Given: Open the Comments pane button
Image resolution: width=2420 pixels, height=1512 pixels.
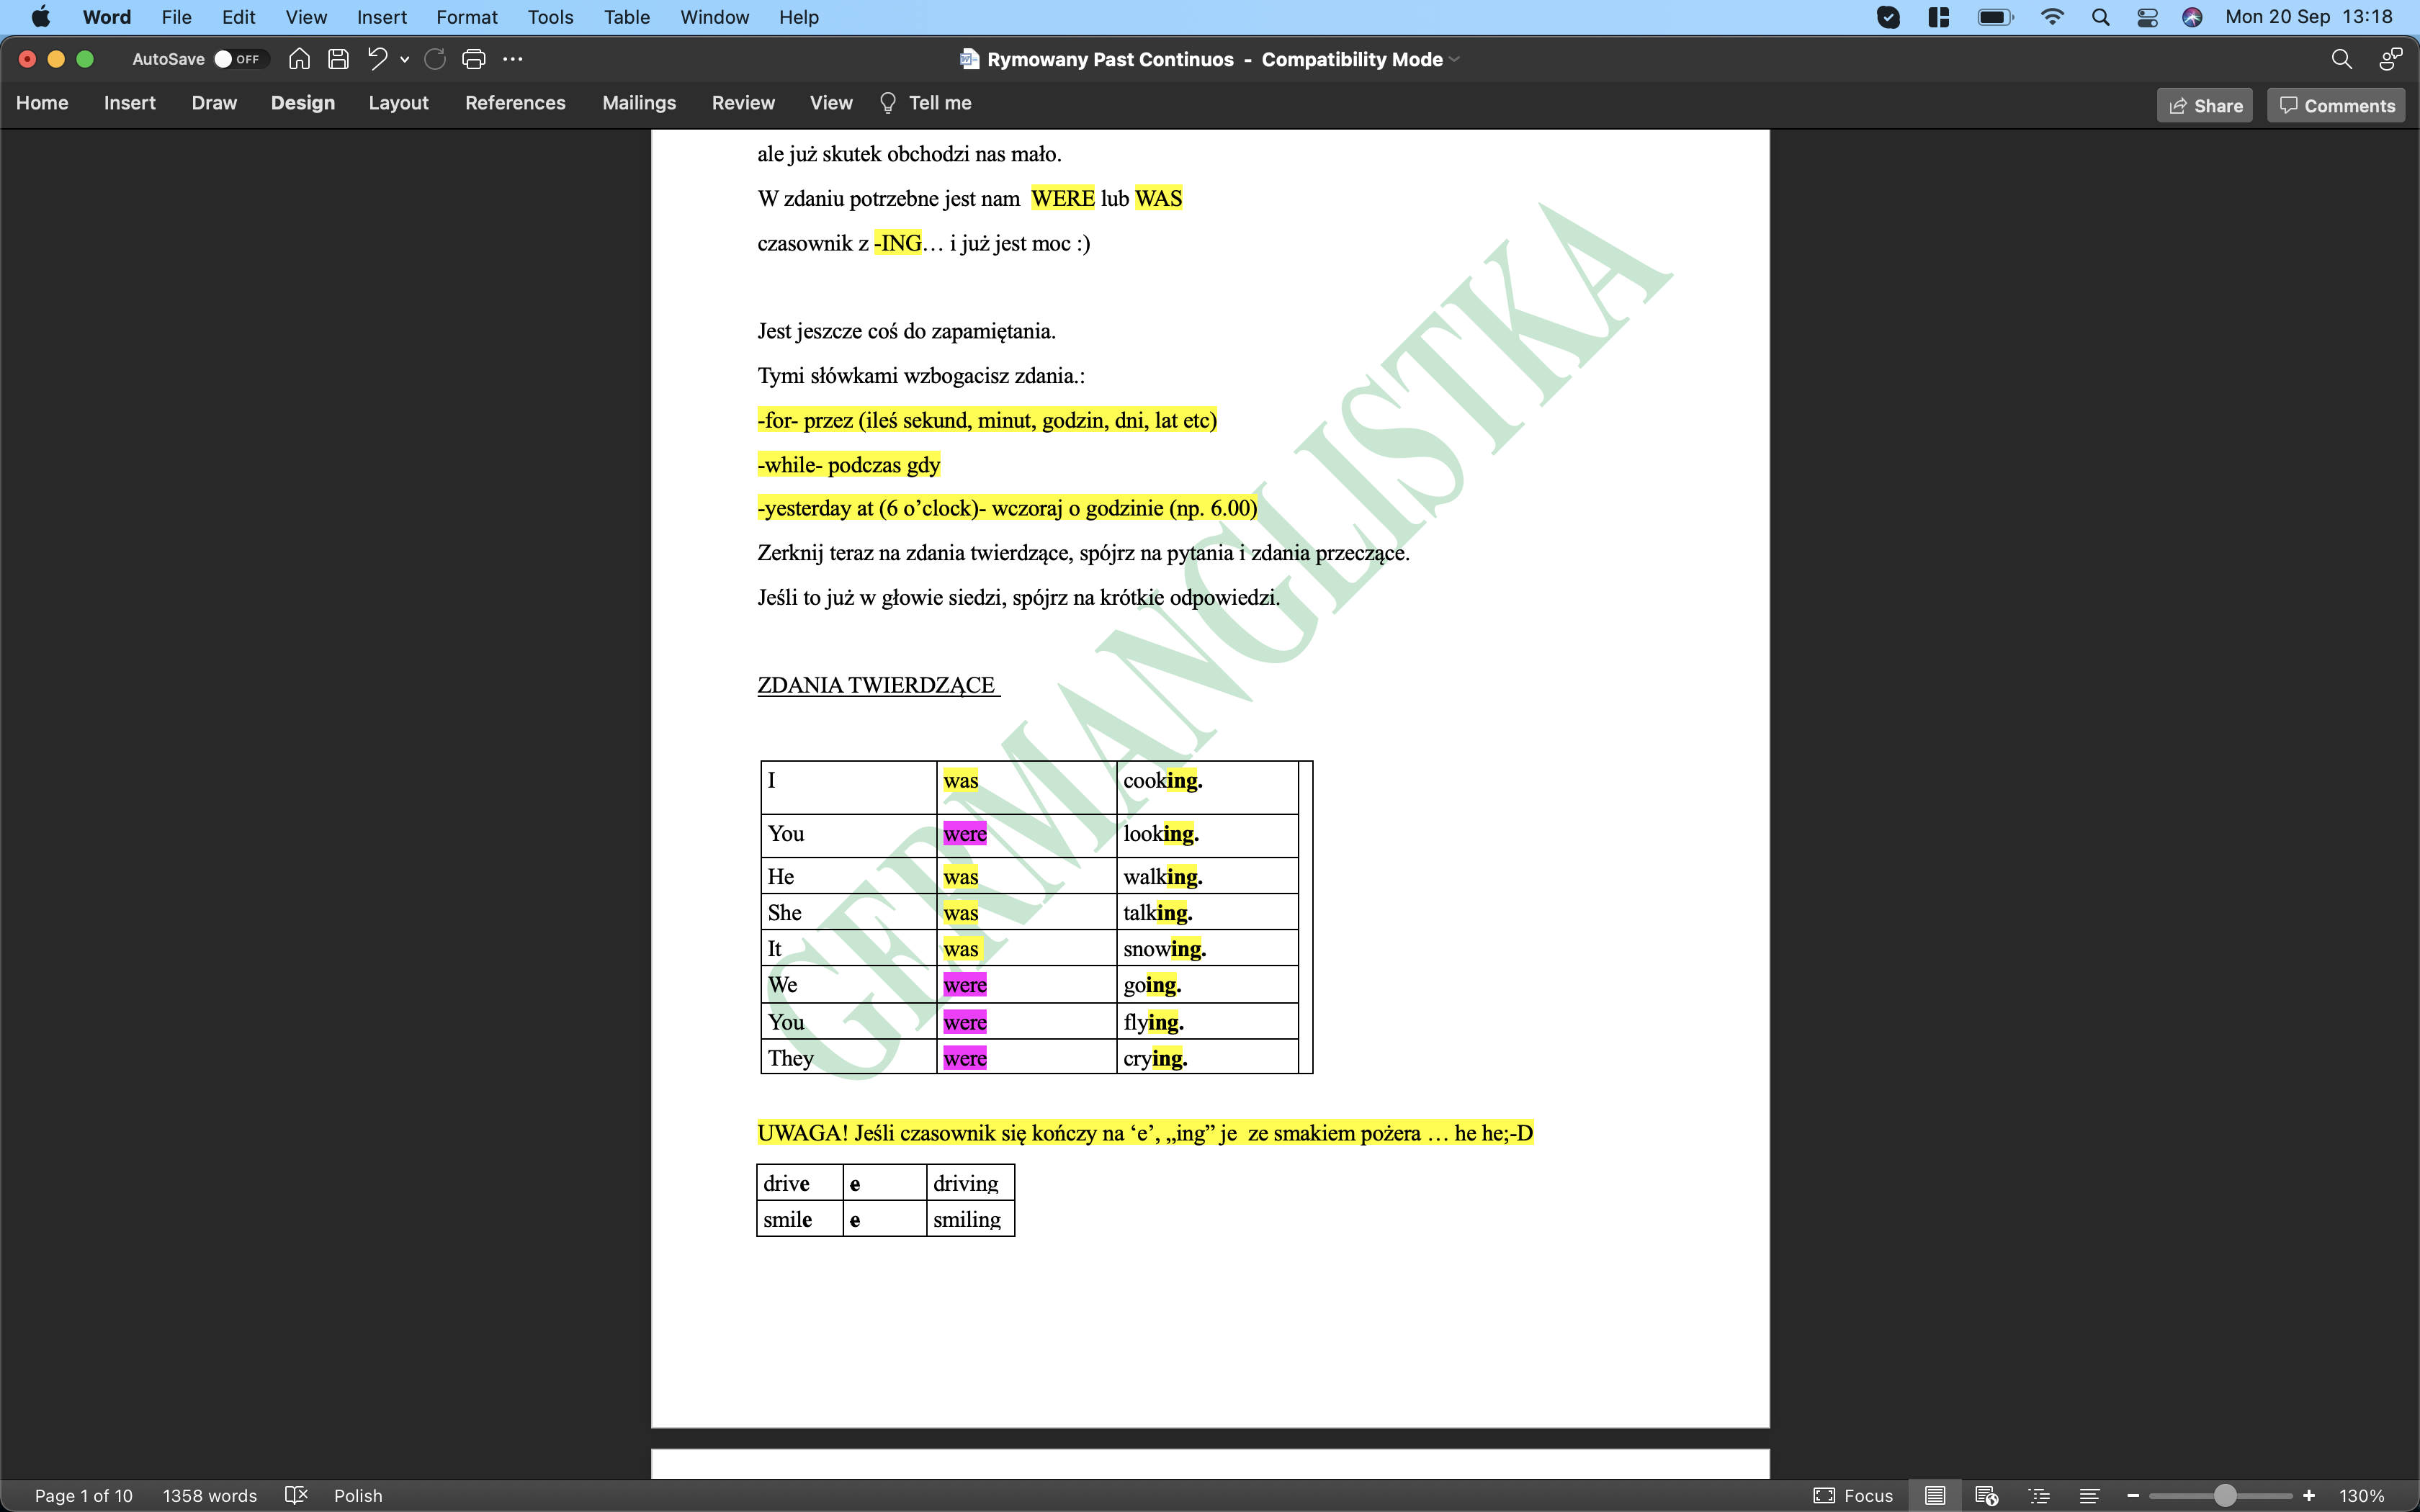Looking at the screenshot, I should click(x=2336, y=105).
